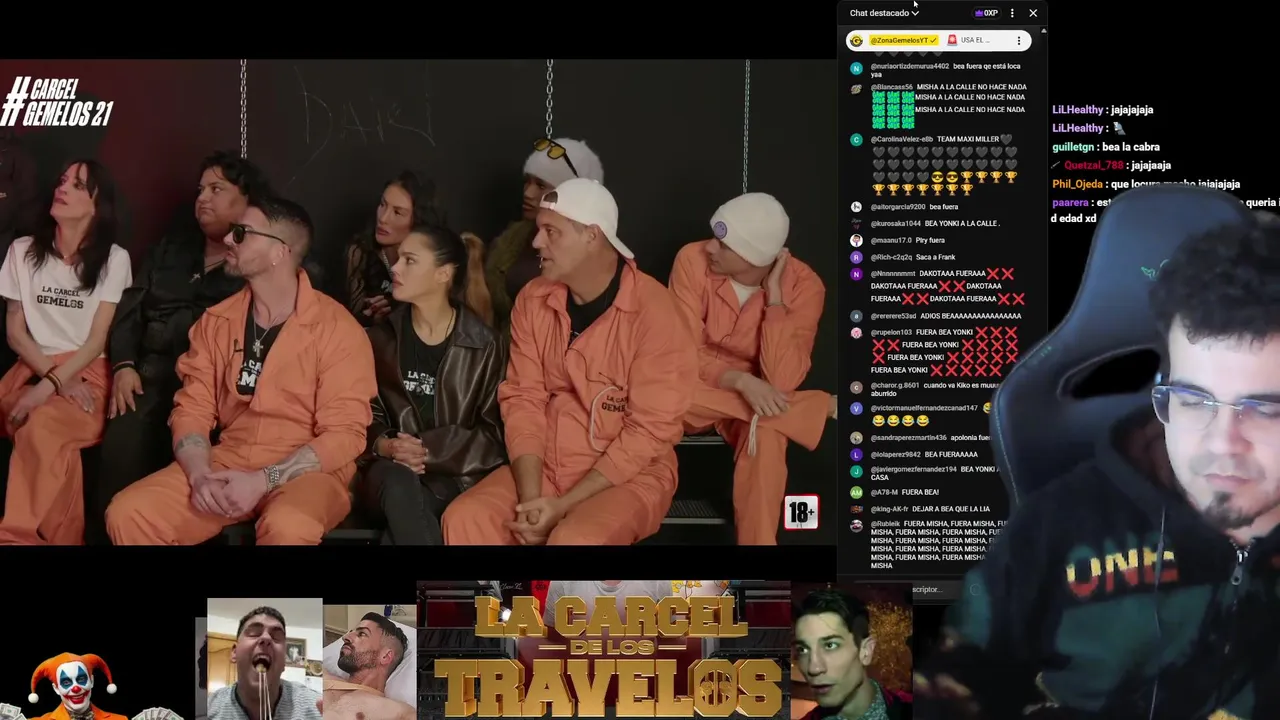Click avatar of @maanu17.0
This screenshot has width=1280, height=720.
point(856,241)
